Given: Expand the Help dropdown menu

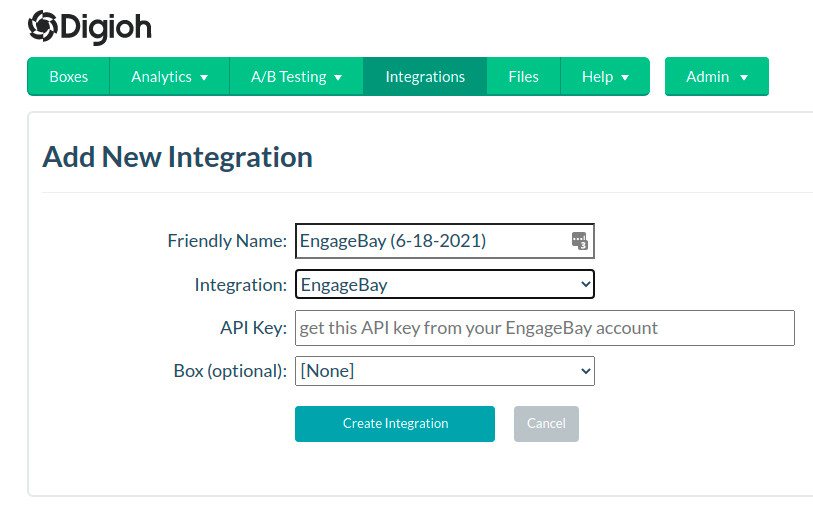Looking at the screenshot, I should pyautogui.click(x=605, y=77).
